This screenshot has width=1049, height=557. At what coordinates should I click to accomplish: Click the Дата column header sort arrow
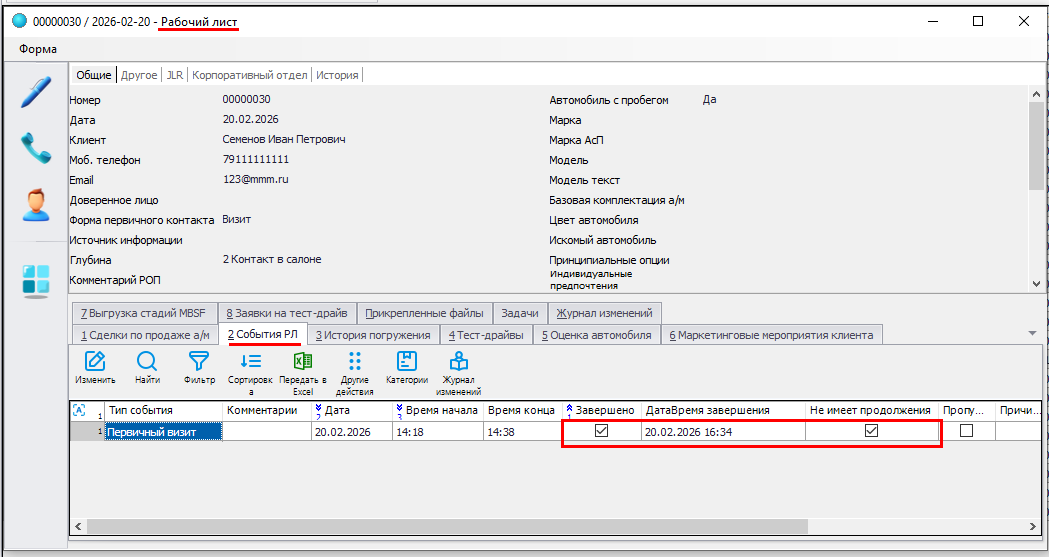[x=319, y=410]
